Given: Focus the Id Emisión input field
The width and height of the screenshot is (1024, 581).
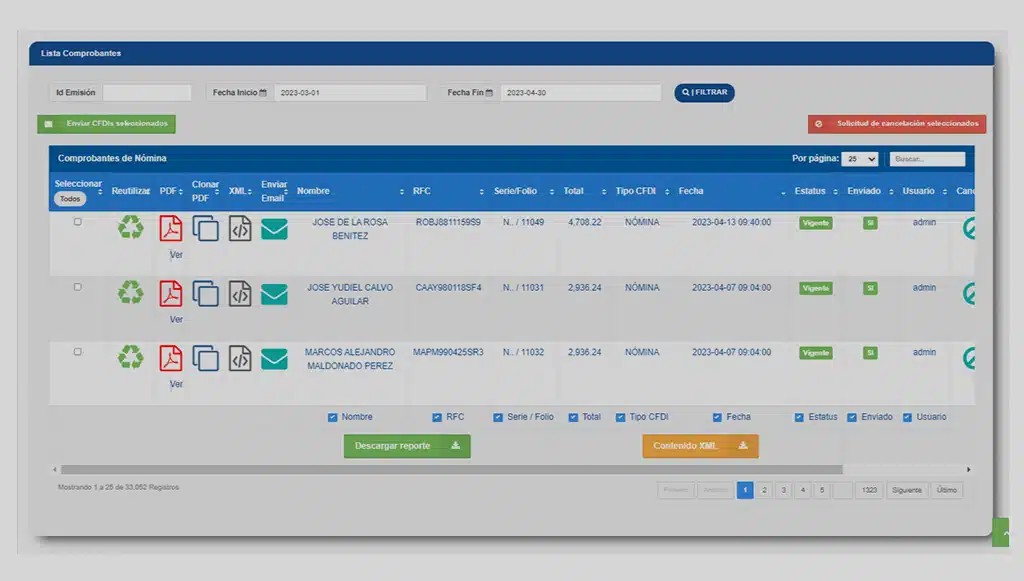Looking at the screenshot, I should point(146,93).
